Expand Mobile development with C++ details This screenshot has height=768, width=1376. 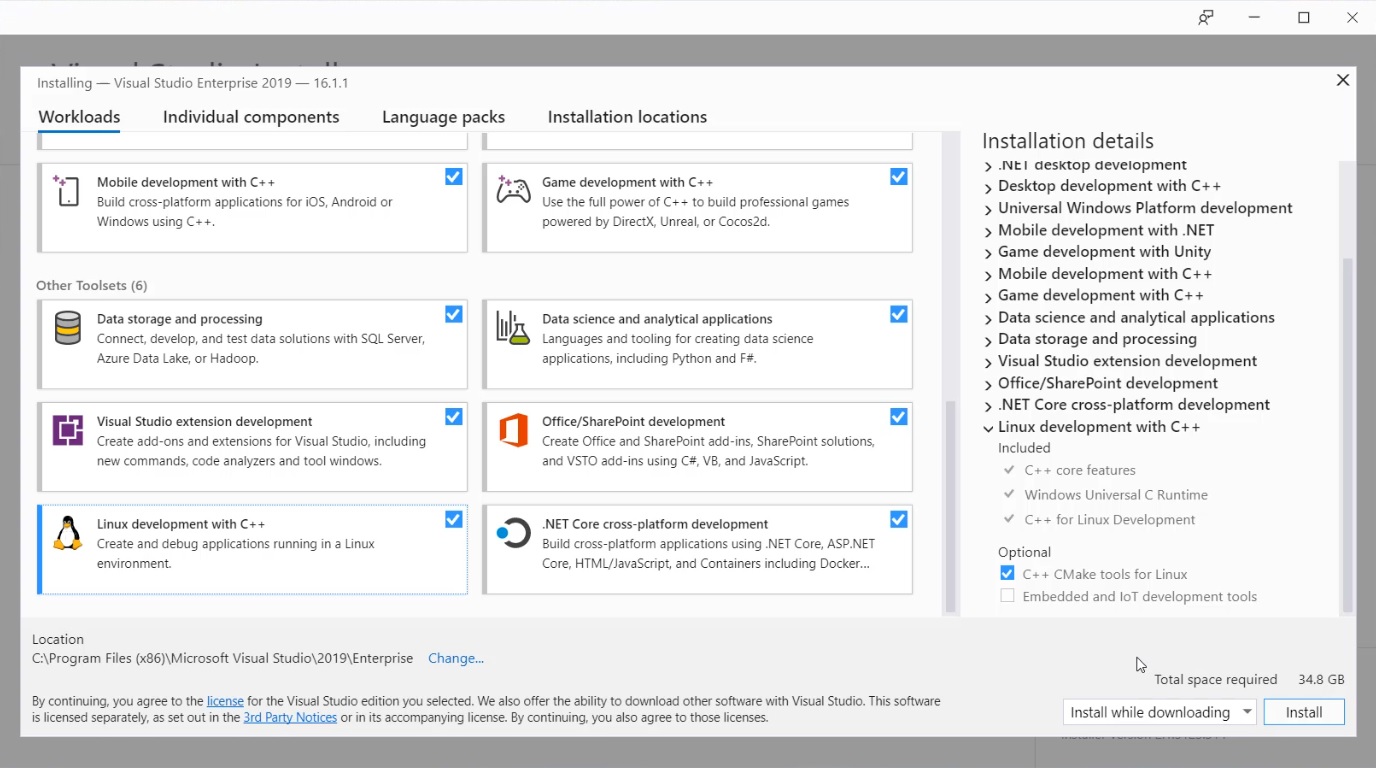988,275
